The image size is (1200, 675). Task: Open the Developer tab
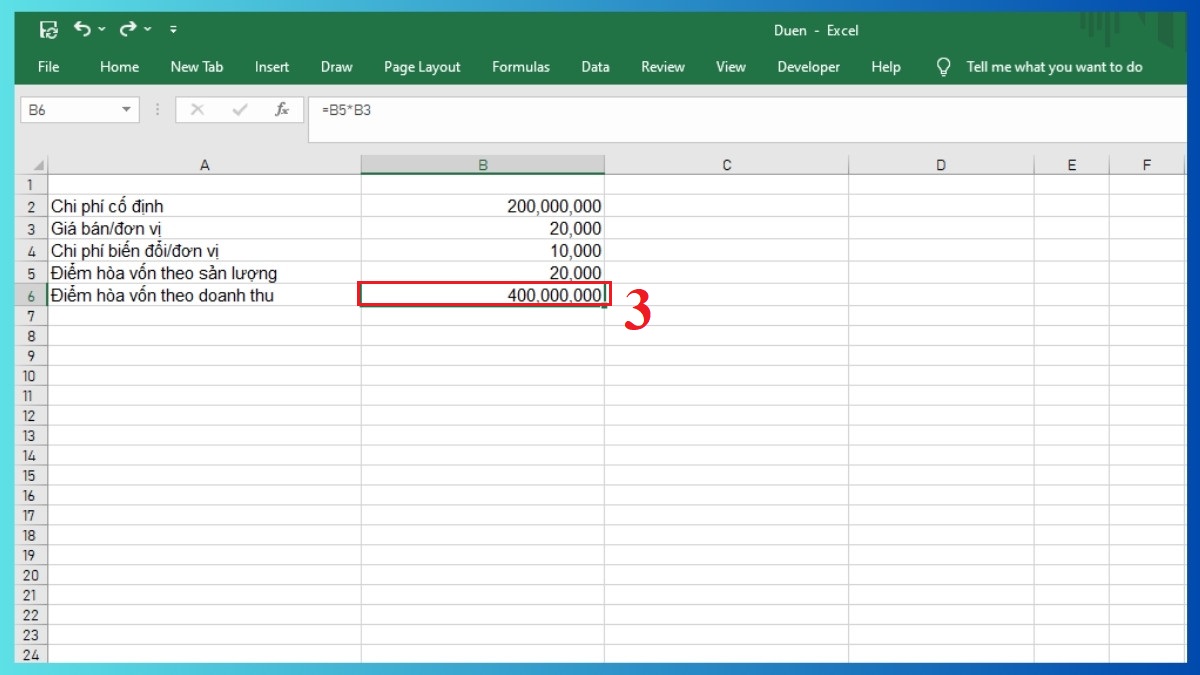click(x=808, y=66)
